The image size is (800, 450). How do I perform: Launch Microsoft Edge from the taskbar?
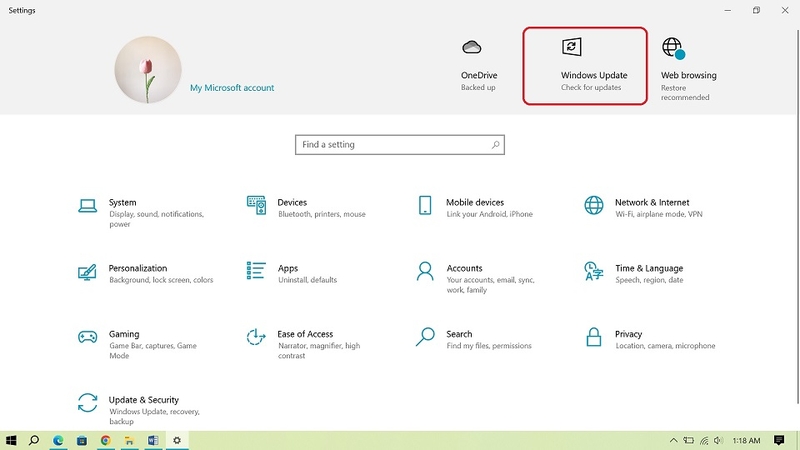click(x=58, y=440)
